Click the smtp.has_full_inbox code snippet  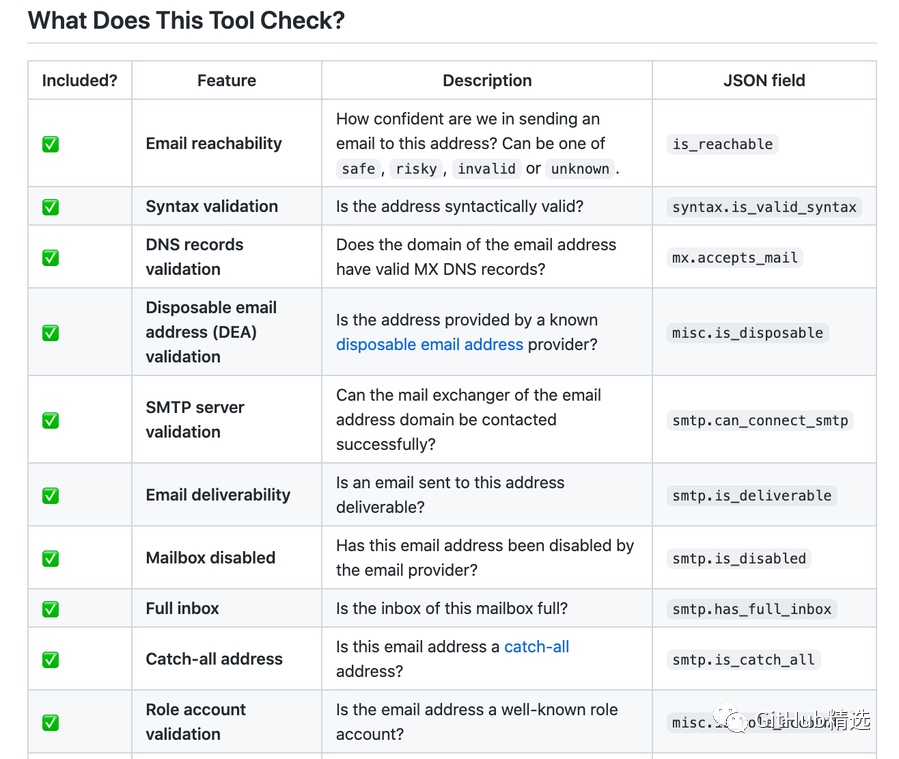click(752, 608)
